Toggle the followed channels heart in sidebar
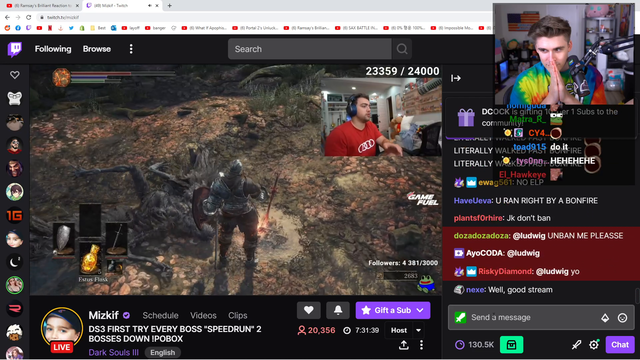 (15, 75)
